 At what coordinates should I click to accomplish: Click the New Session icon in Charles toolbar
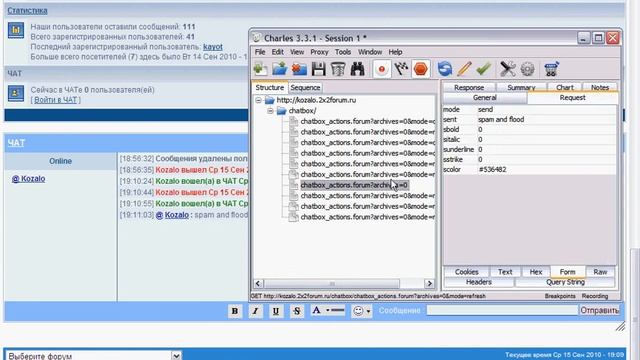point(260,69)
